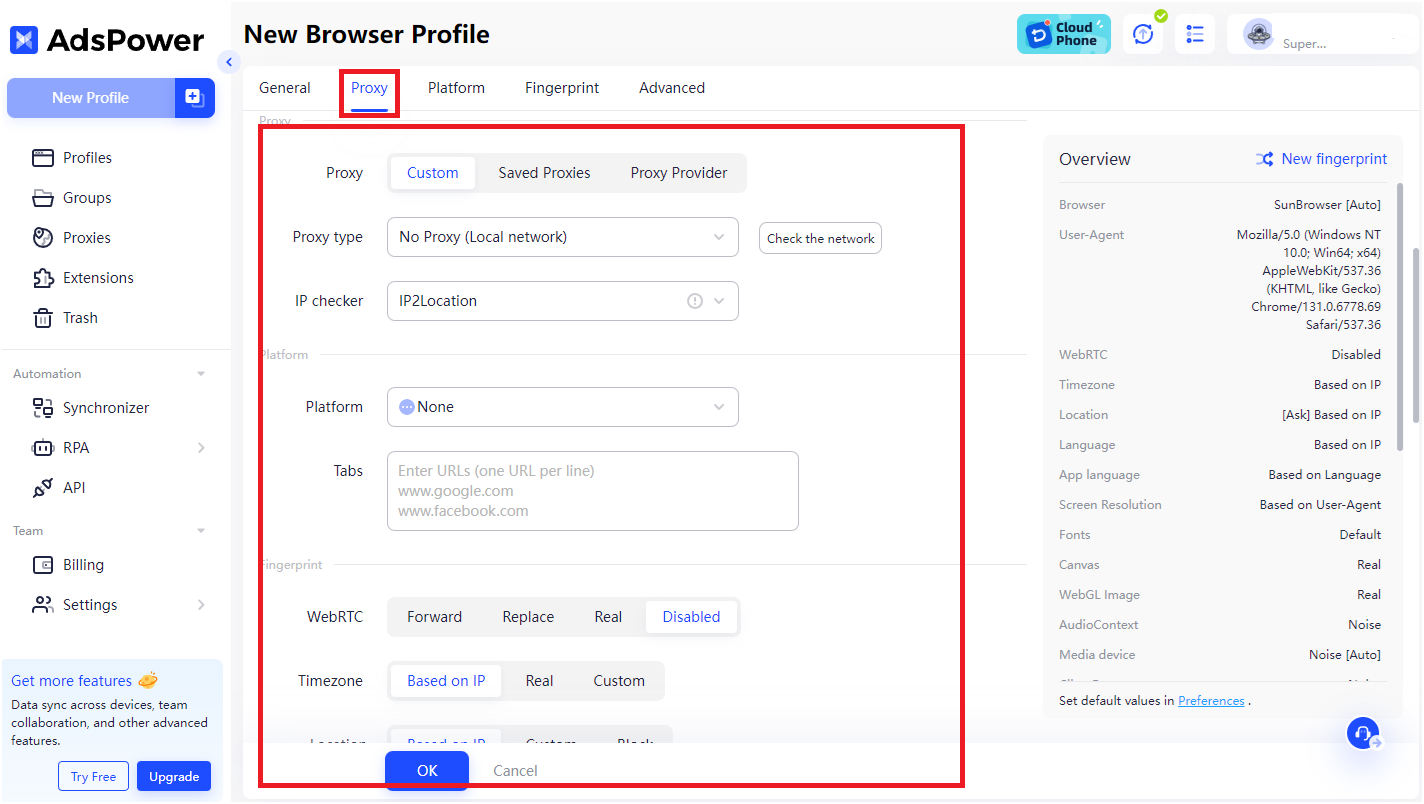Screen dimensions: 1424x804
Task: Open the RPA automation tool
Action: [74, 447]
